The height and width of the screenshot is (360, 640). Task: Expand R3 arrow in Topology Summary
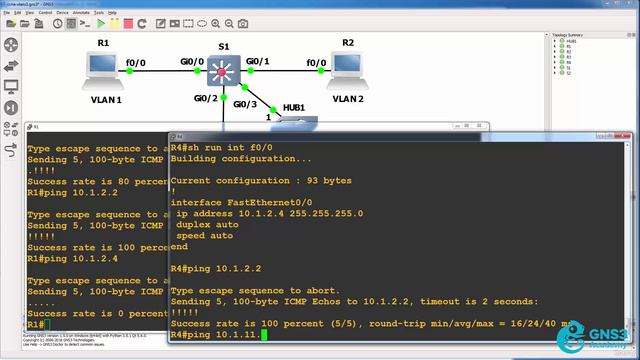(x=555, y=57)
